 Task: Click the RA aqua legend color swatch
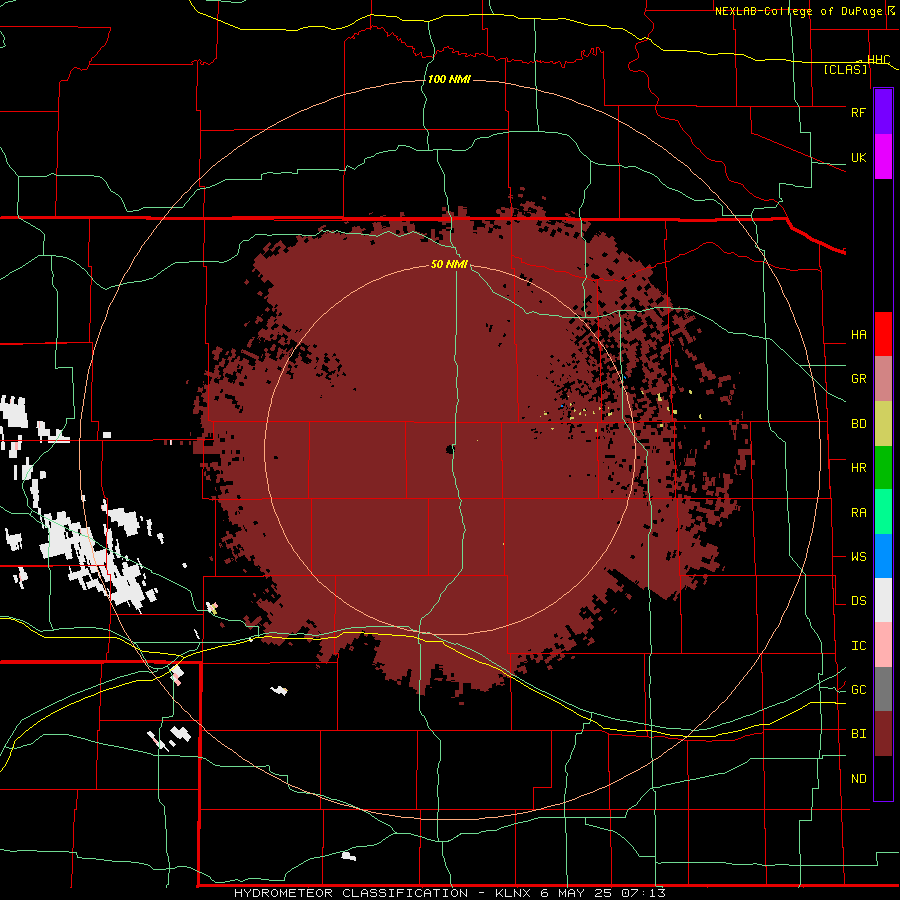pyautogui.click(x=883, y=512)
